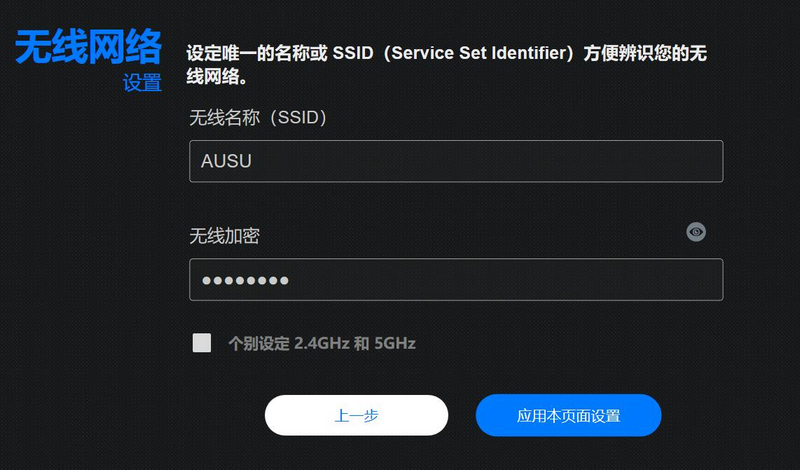Focus the 无线加密 password field
800x470 pixels.
(456, 280)
